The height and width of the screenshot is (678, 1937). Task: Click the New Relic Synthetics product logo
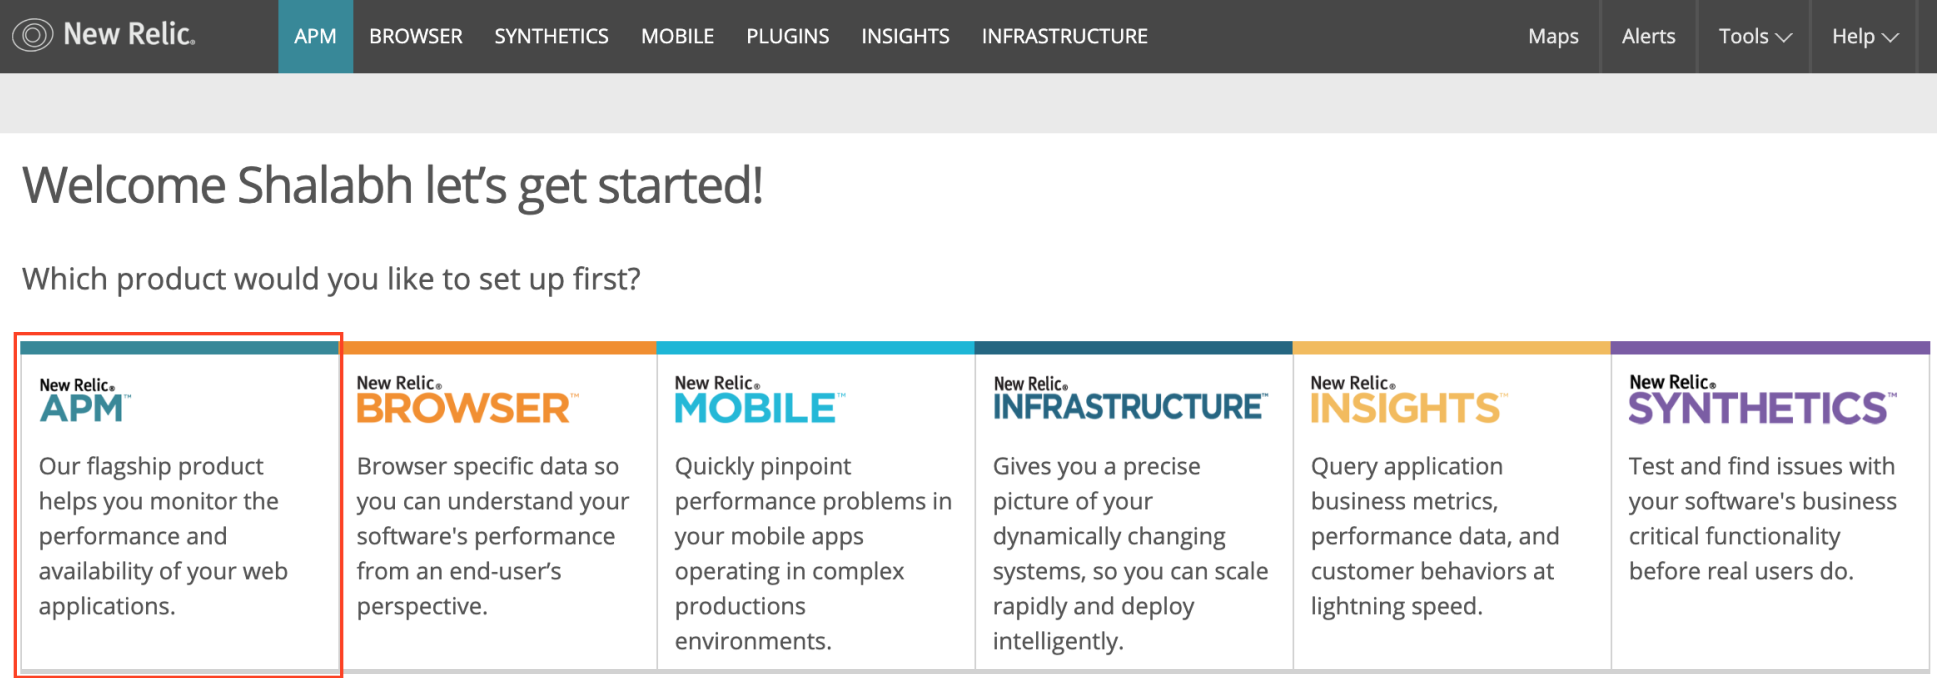coord(1761,400)
